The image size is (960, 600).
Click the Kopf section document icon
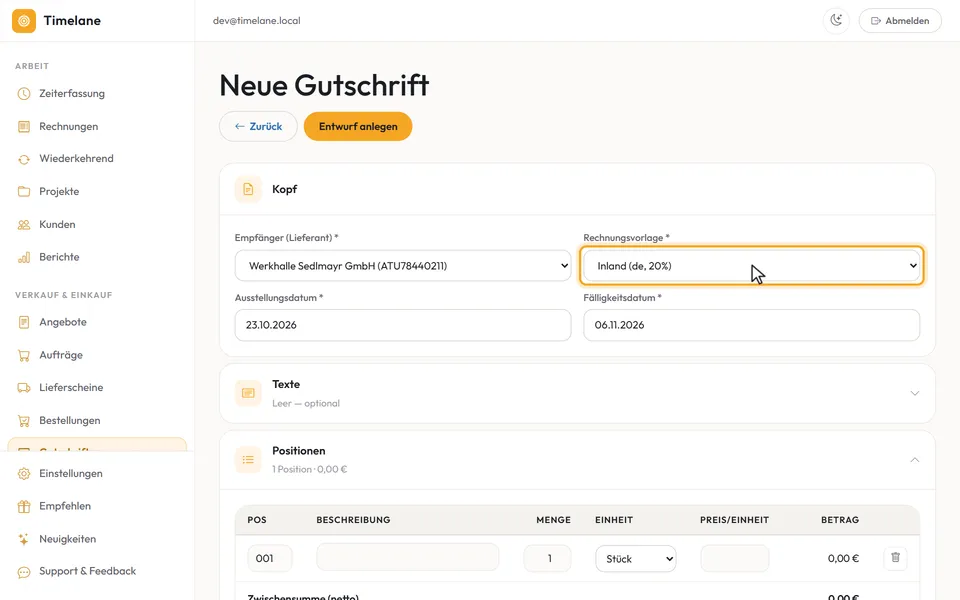248,189
